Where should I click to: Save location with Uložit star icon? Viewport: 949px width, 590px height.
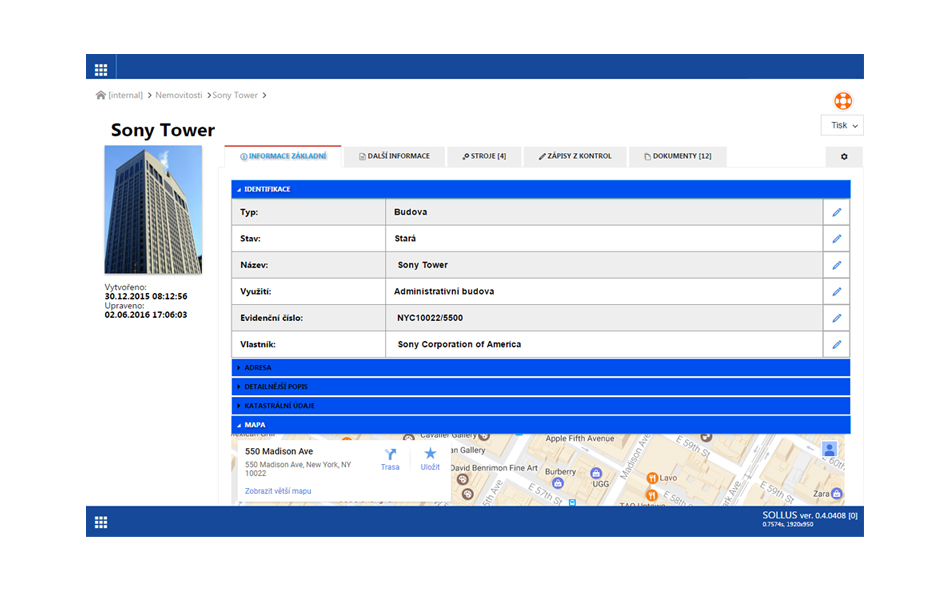(x=430, y=455)
